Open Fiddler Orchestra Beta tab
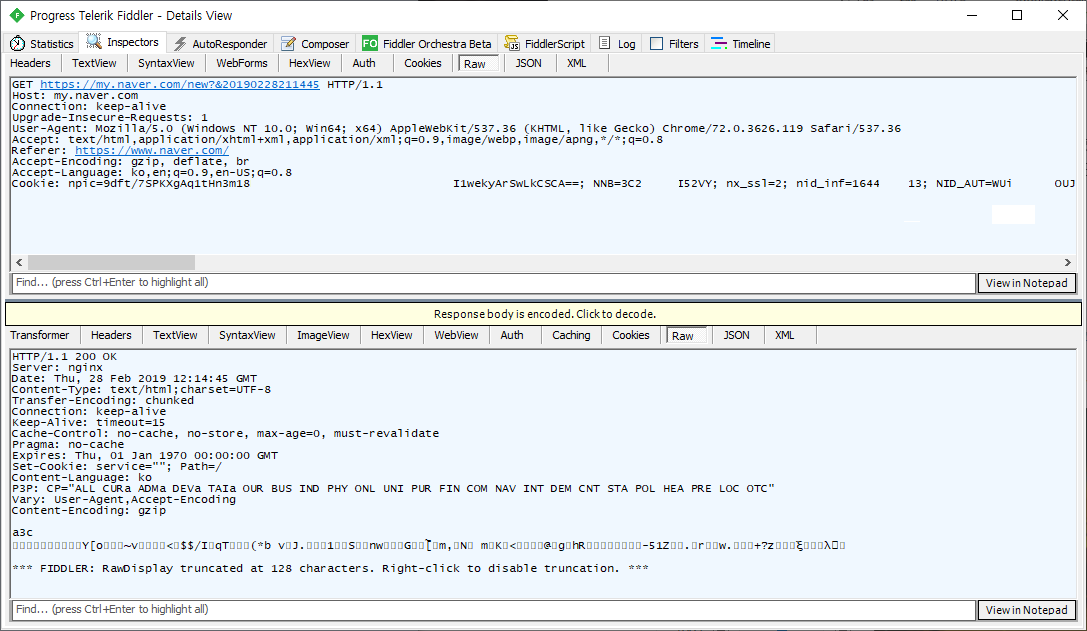Screen dimensions: 1087x631 coord(428,44)
